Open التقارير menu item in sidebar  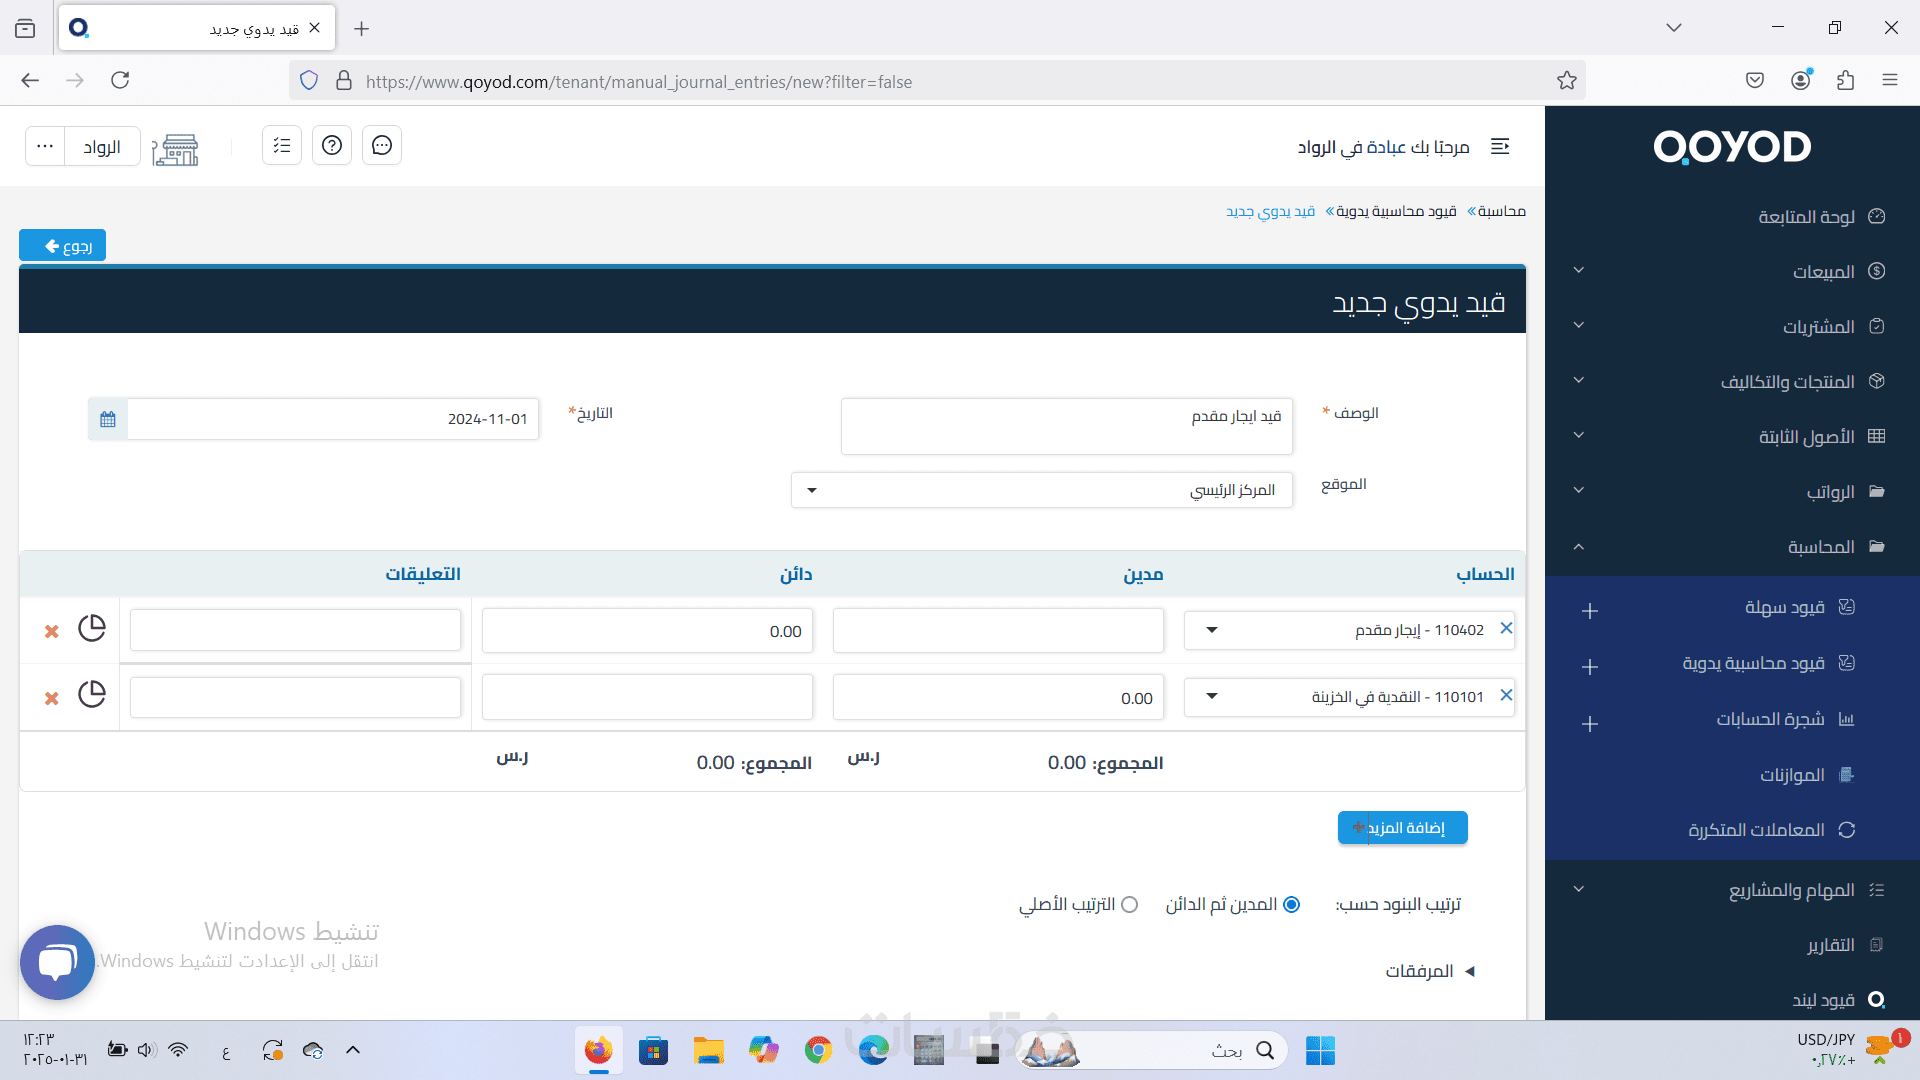[x=1830, y=945]
